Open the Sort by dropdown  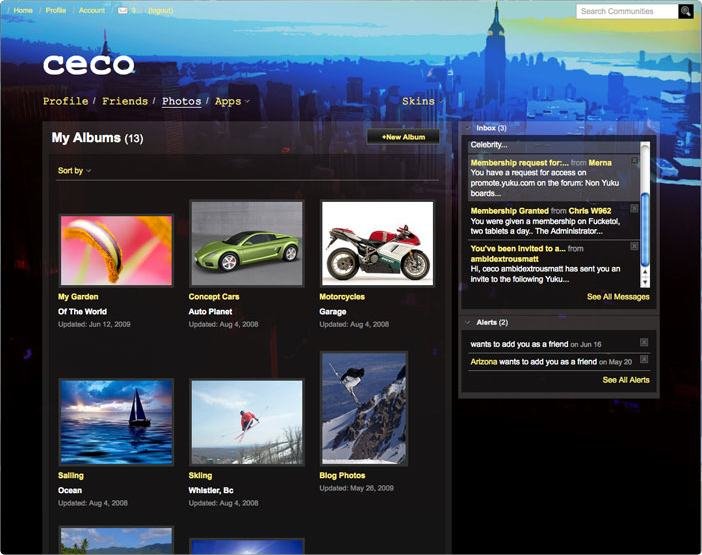74,171
